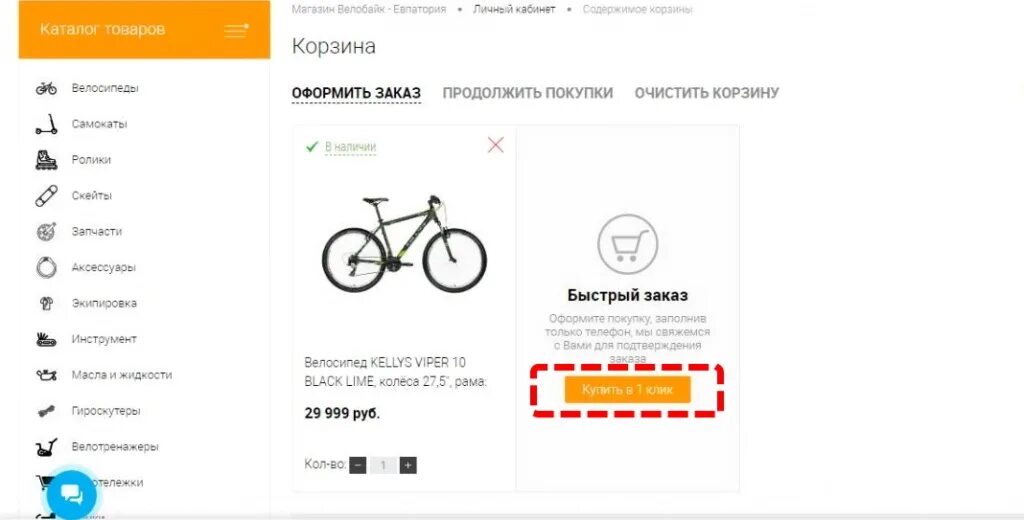Select the Самокаты scooter icon
Image resolution: width=1024 pixels, height=520 pixels.
pyautogui.click(x=46, y=124)
